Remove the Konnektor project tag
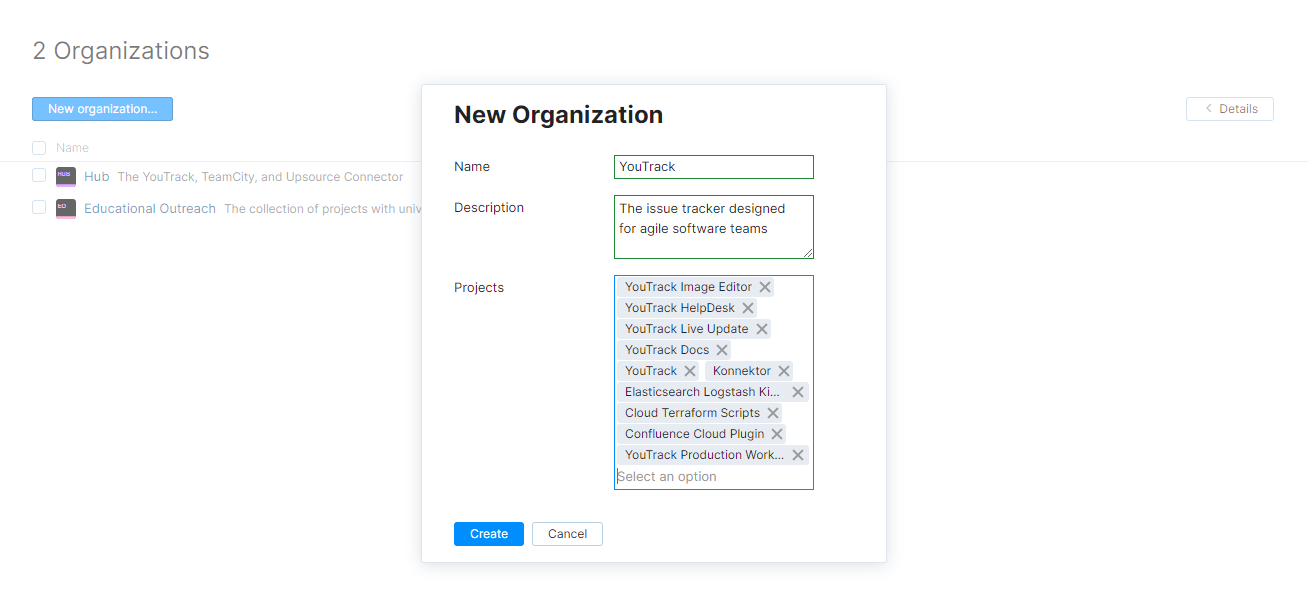Viewport: 1308px width, 609px height. coord(784,370)
